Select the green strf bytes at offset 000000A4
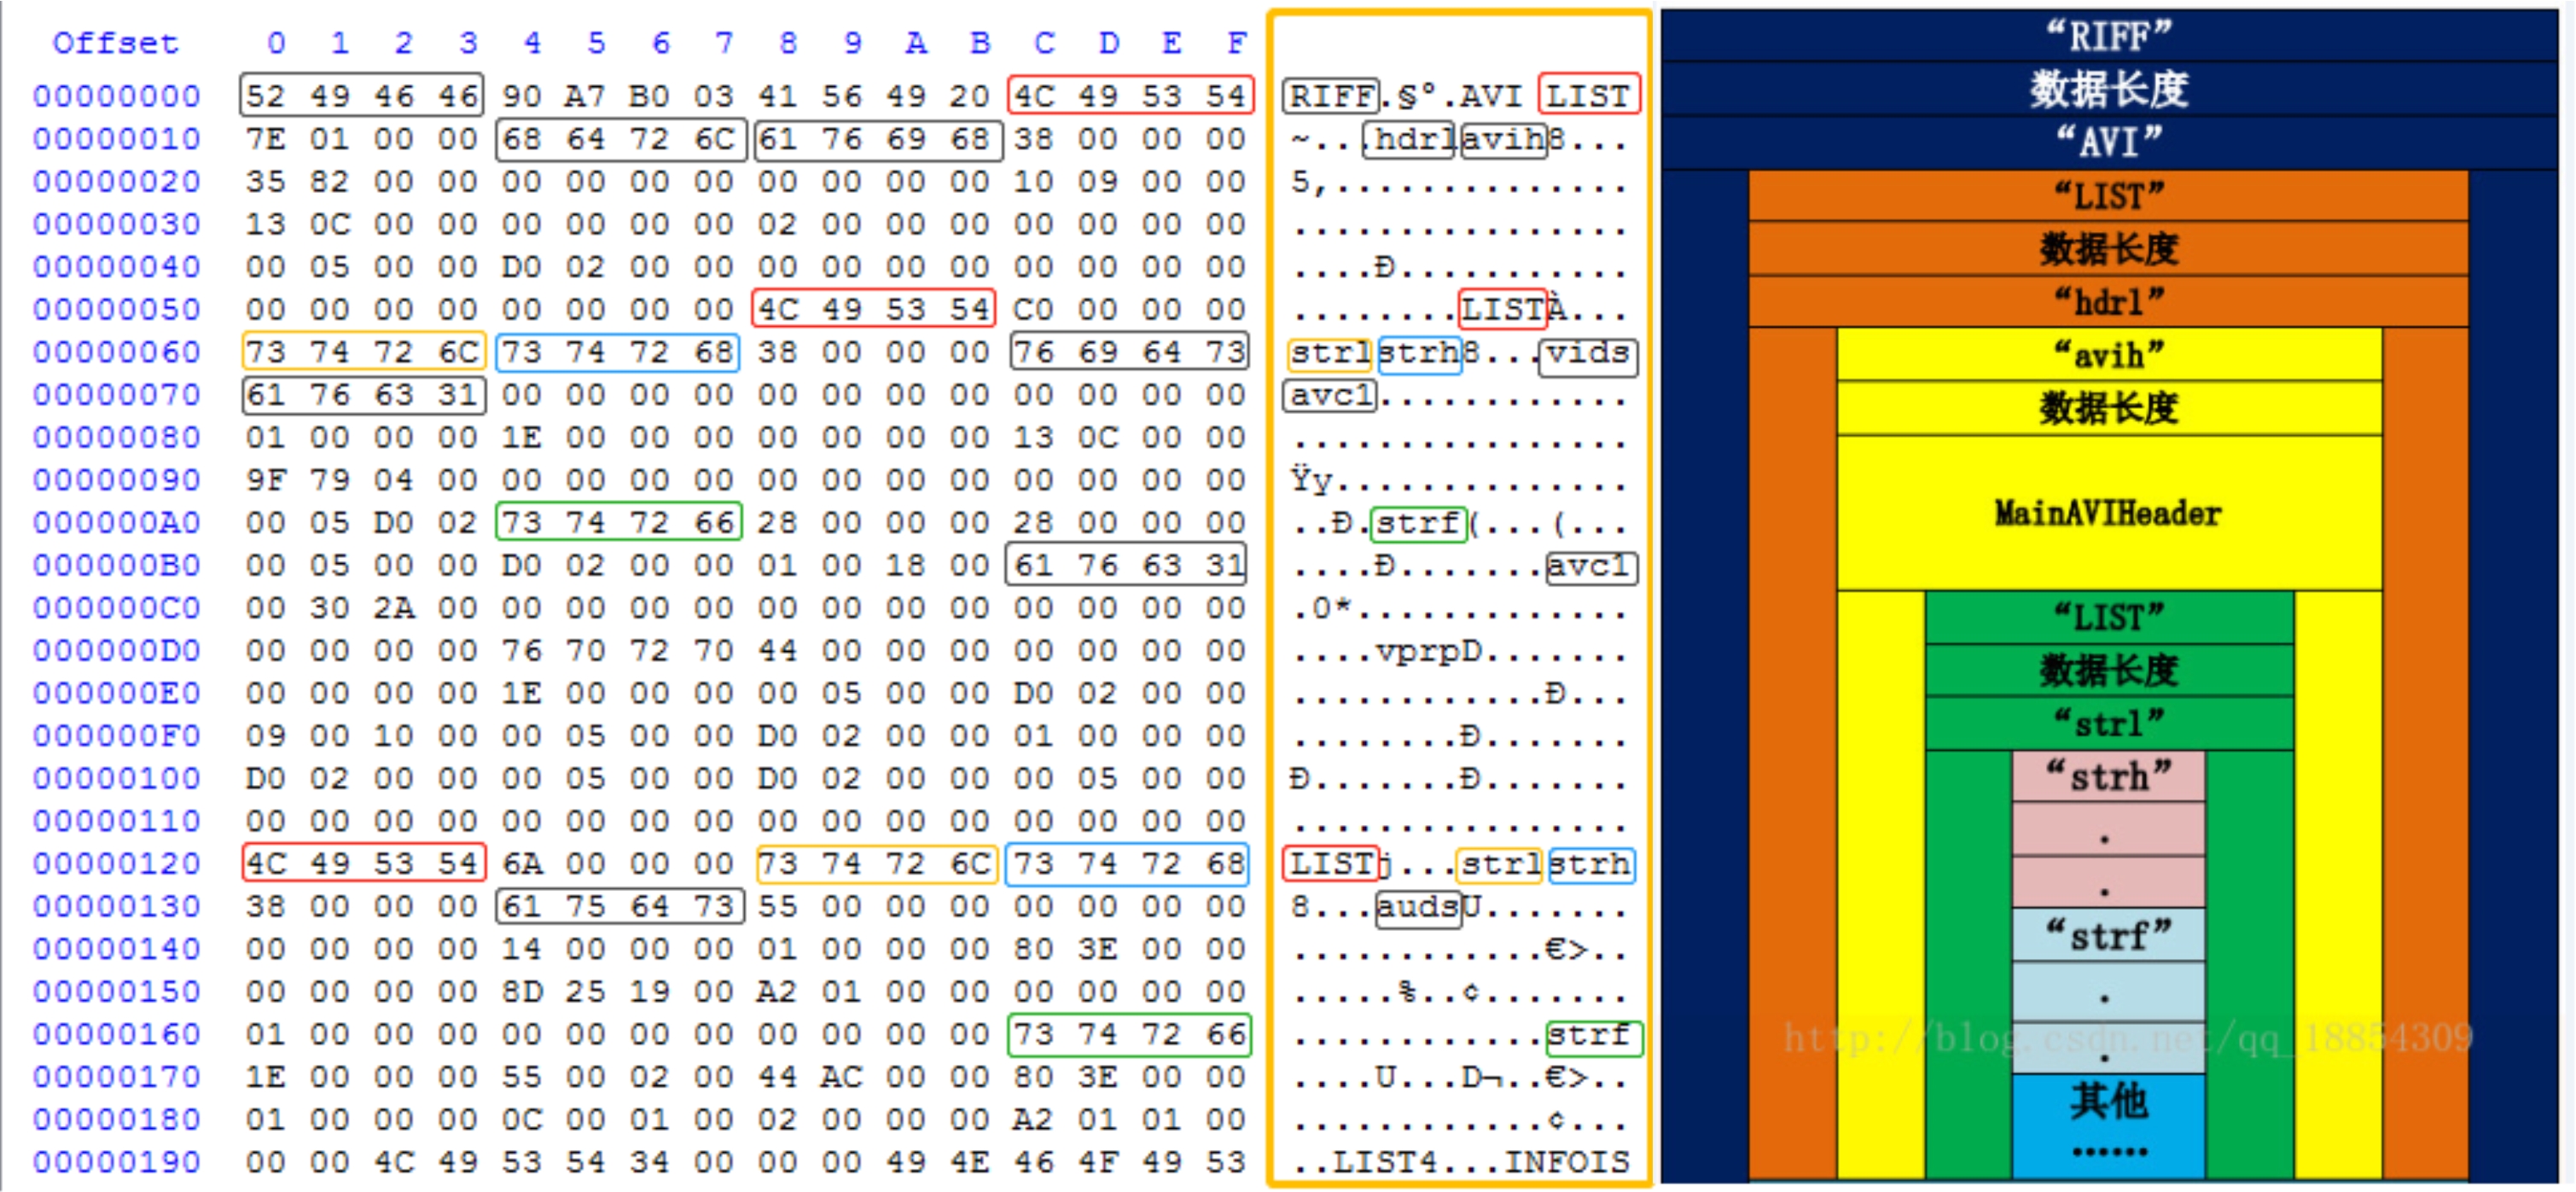Viewport: 2576px width, 1192px height. click(618, 521)
